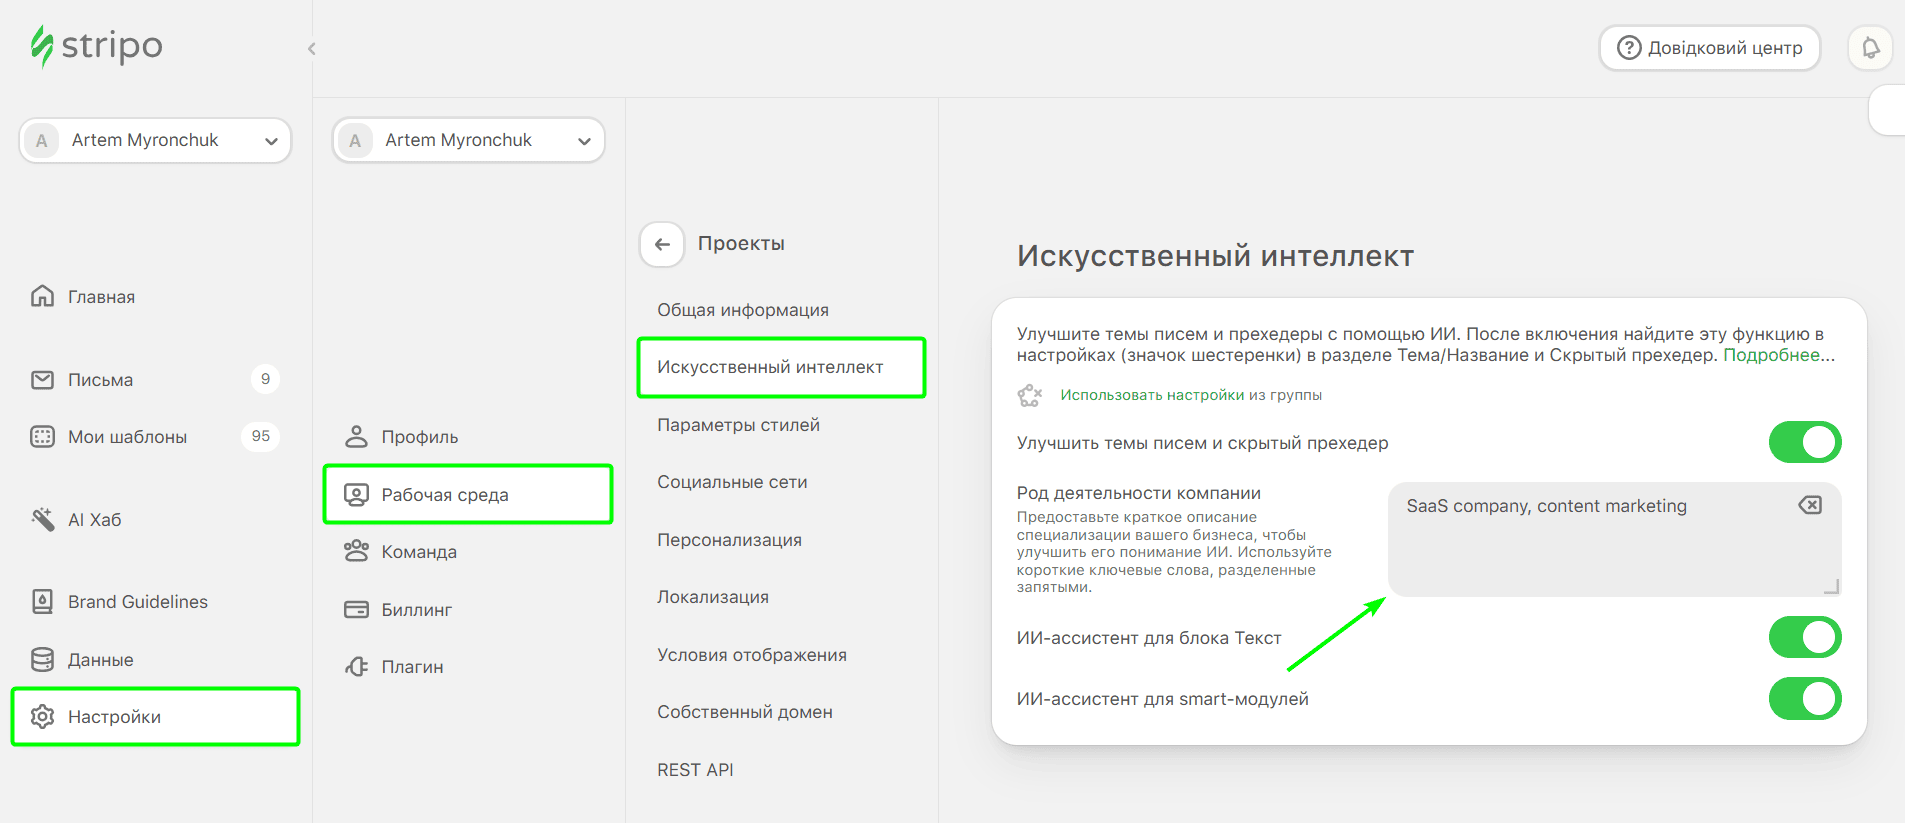Click the Настройки gear icon
Viewport: 1905px width, 823px height.
(x=42, y=716)
